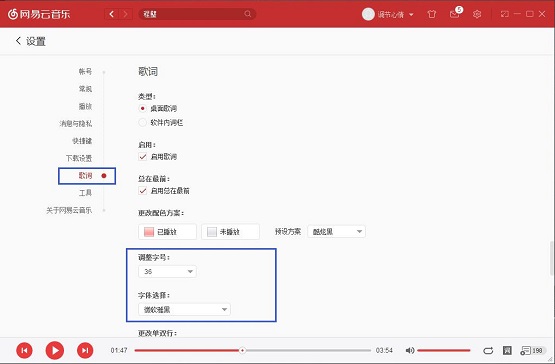Viewport: 555px width, 364px height.
Task: Toggle the 启用歌词 checkbox
Action: tap(143, 157)
